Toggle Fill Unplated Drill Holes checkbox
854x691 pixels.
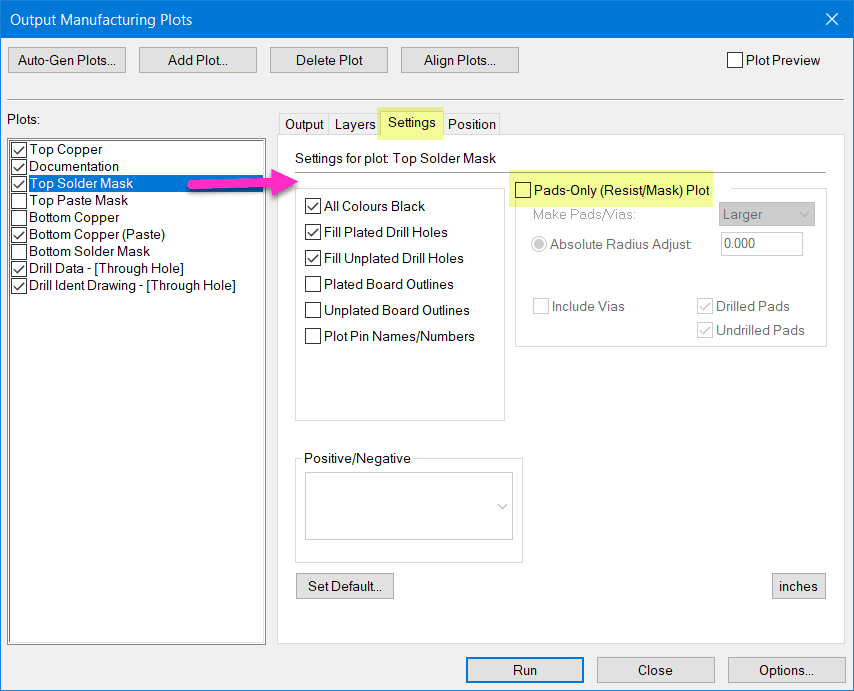click(313, 258)
